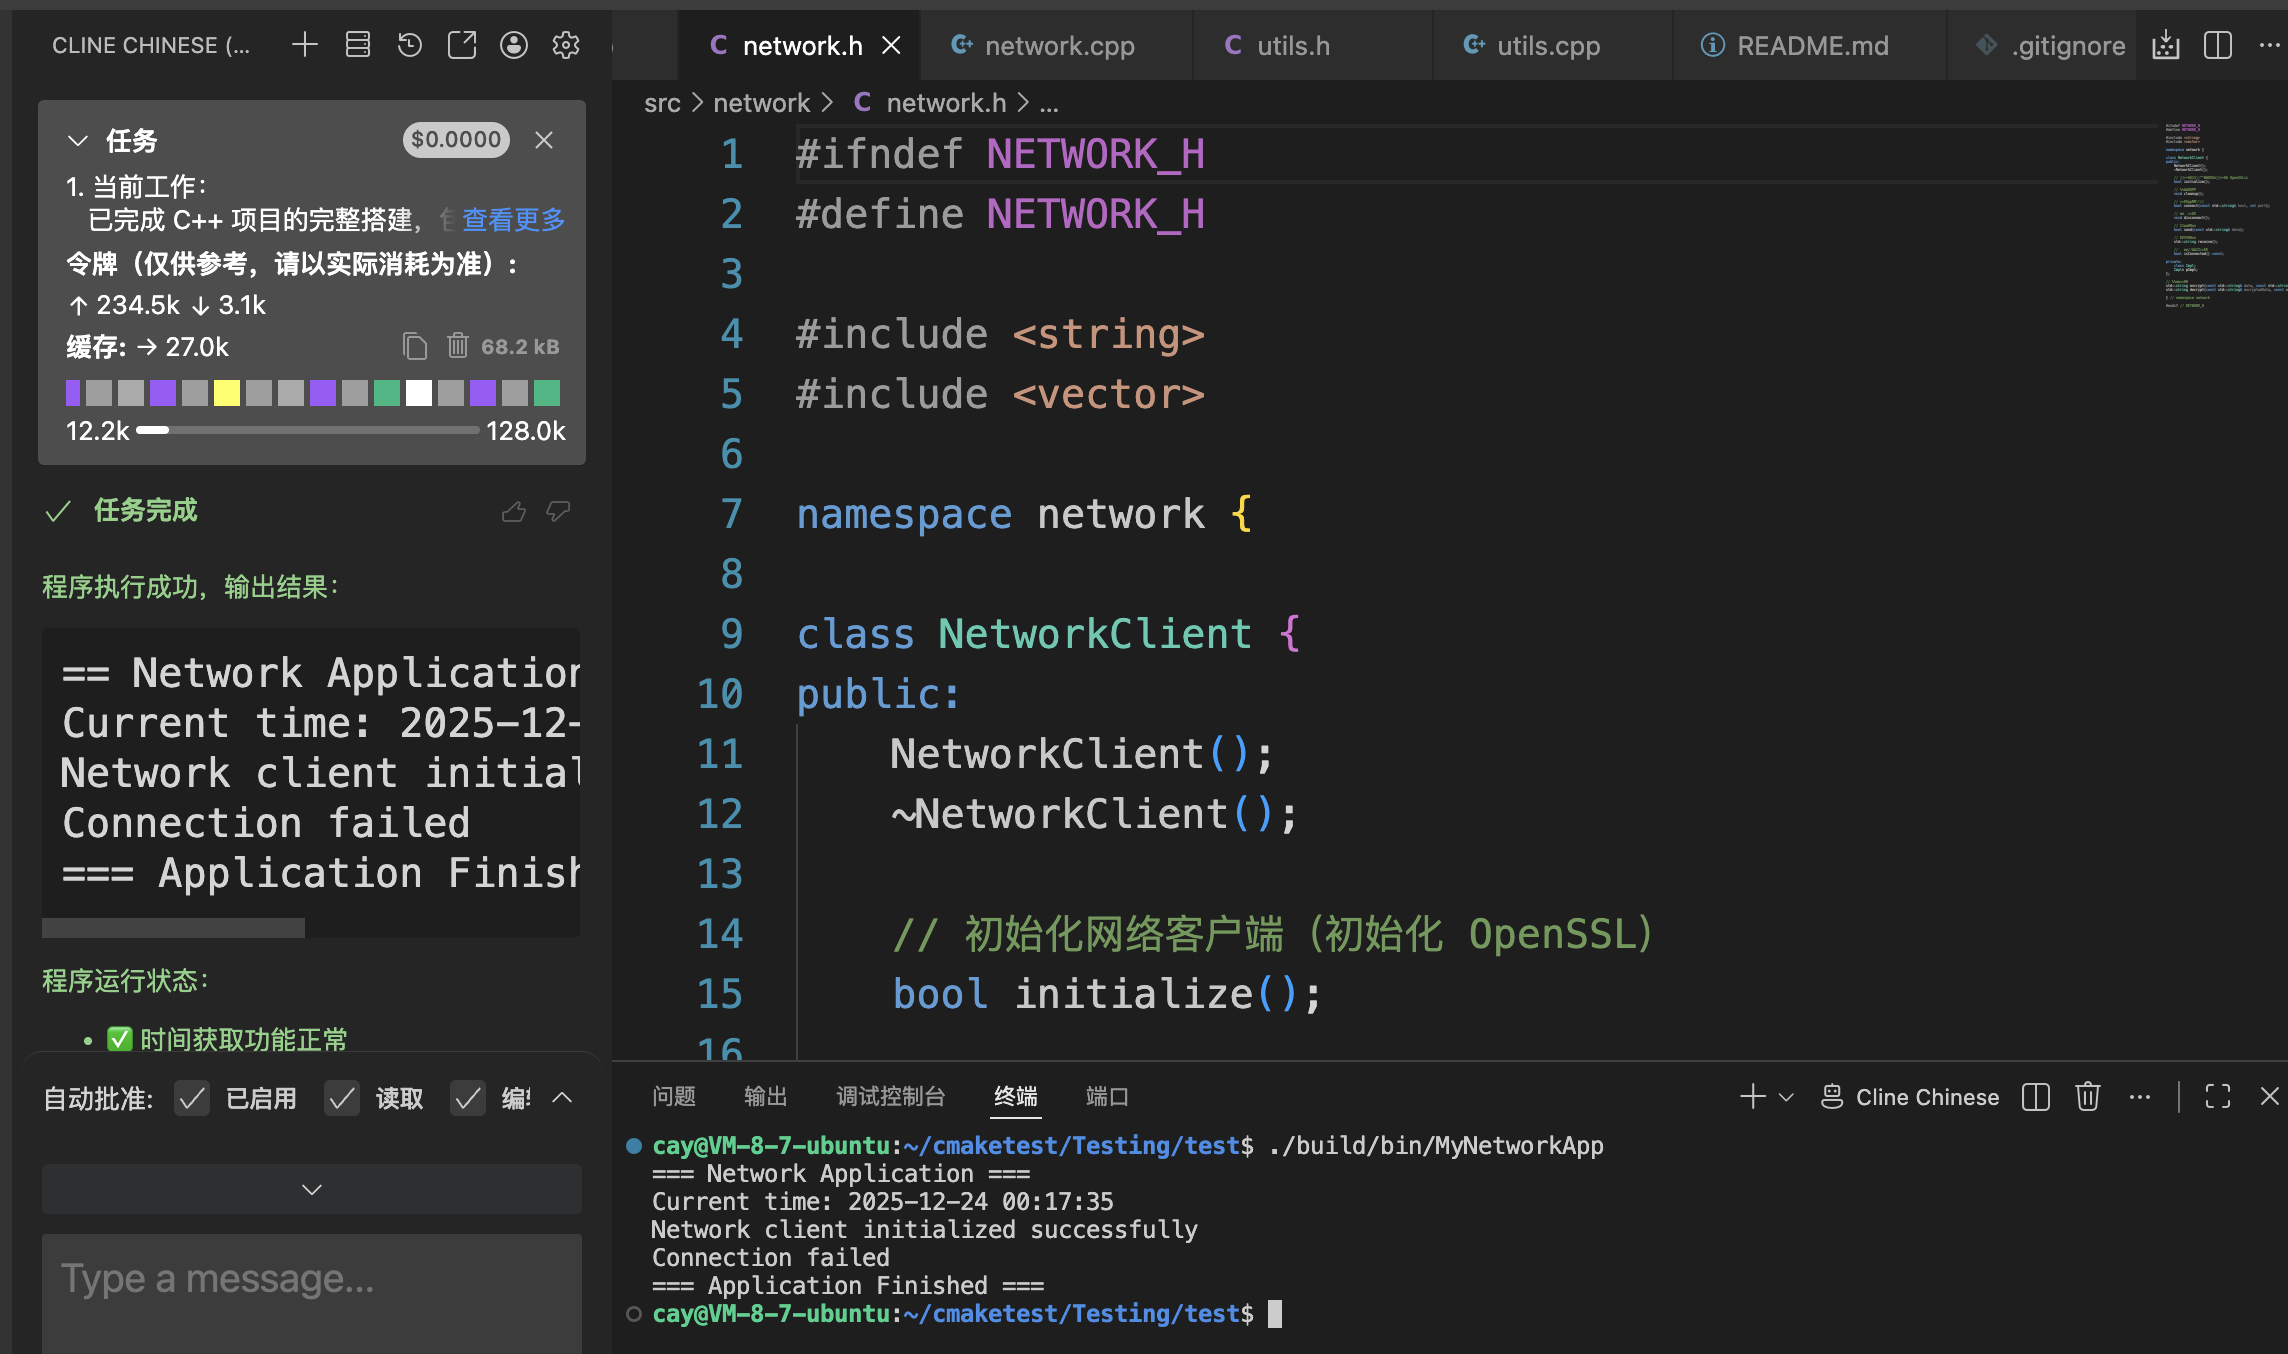
Task: Kill terminal with the trash icon
Action: click(x=2087, y=1097)
